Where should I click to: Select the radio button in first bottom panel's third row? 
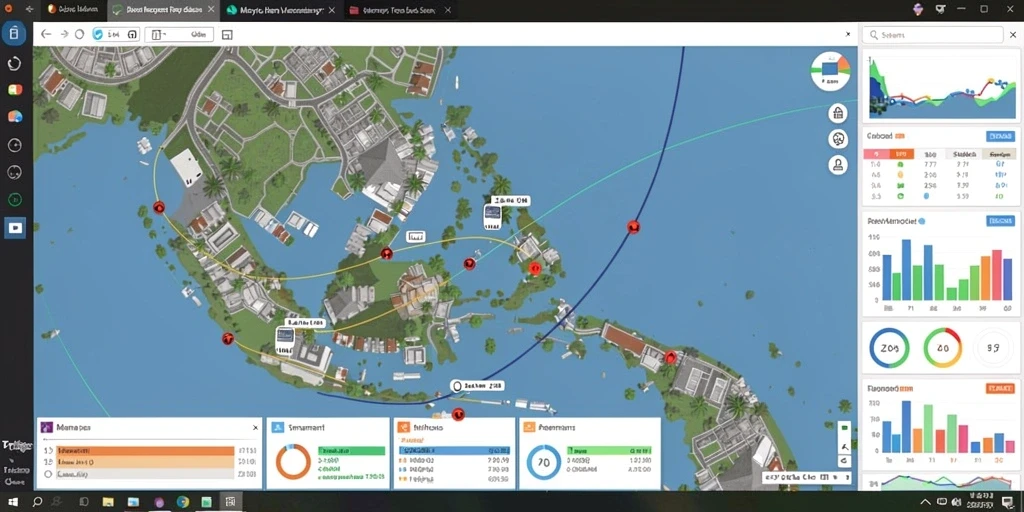coord(48,475)
